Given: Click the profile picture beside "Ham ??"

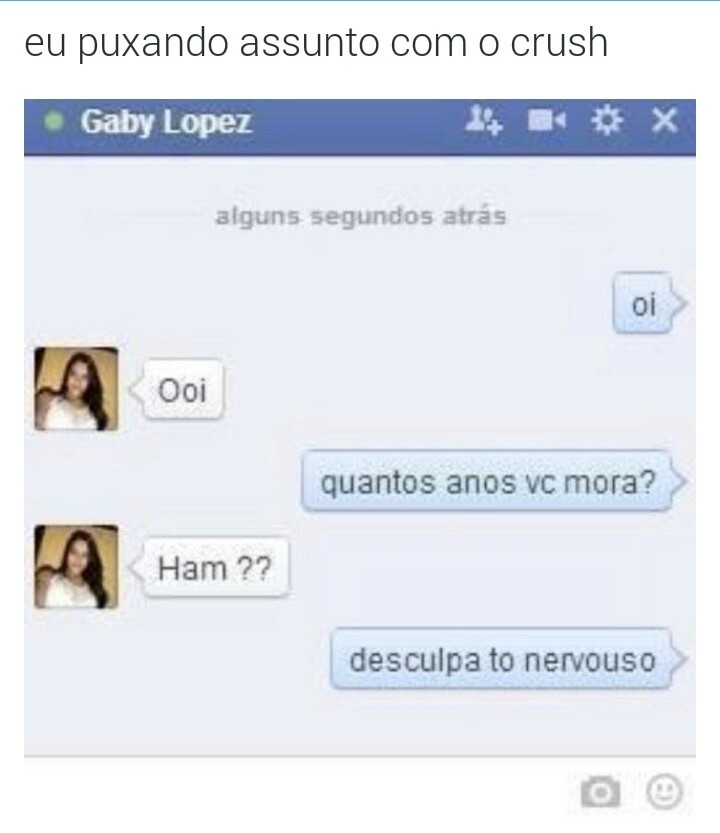Looking at the screenshot, I should click(76, 566).
